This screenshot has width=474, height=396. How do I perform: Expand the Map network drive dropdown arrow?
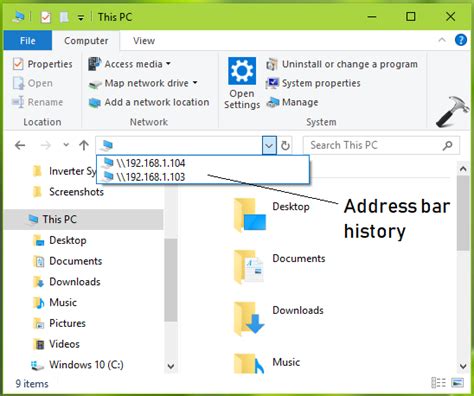(195, 82)
